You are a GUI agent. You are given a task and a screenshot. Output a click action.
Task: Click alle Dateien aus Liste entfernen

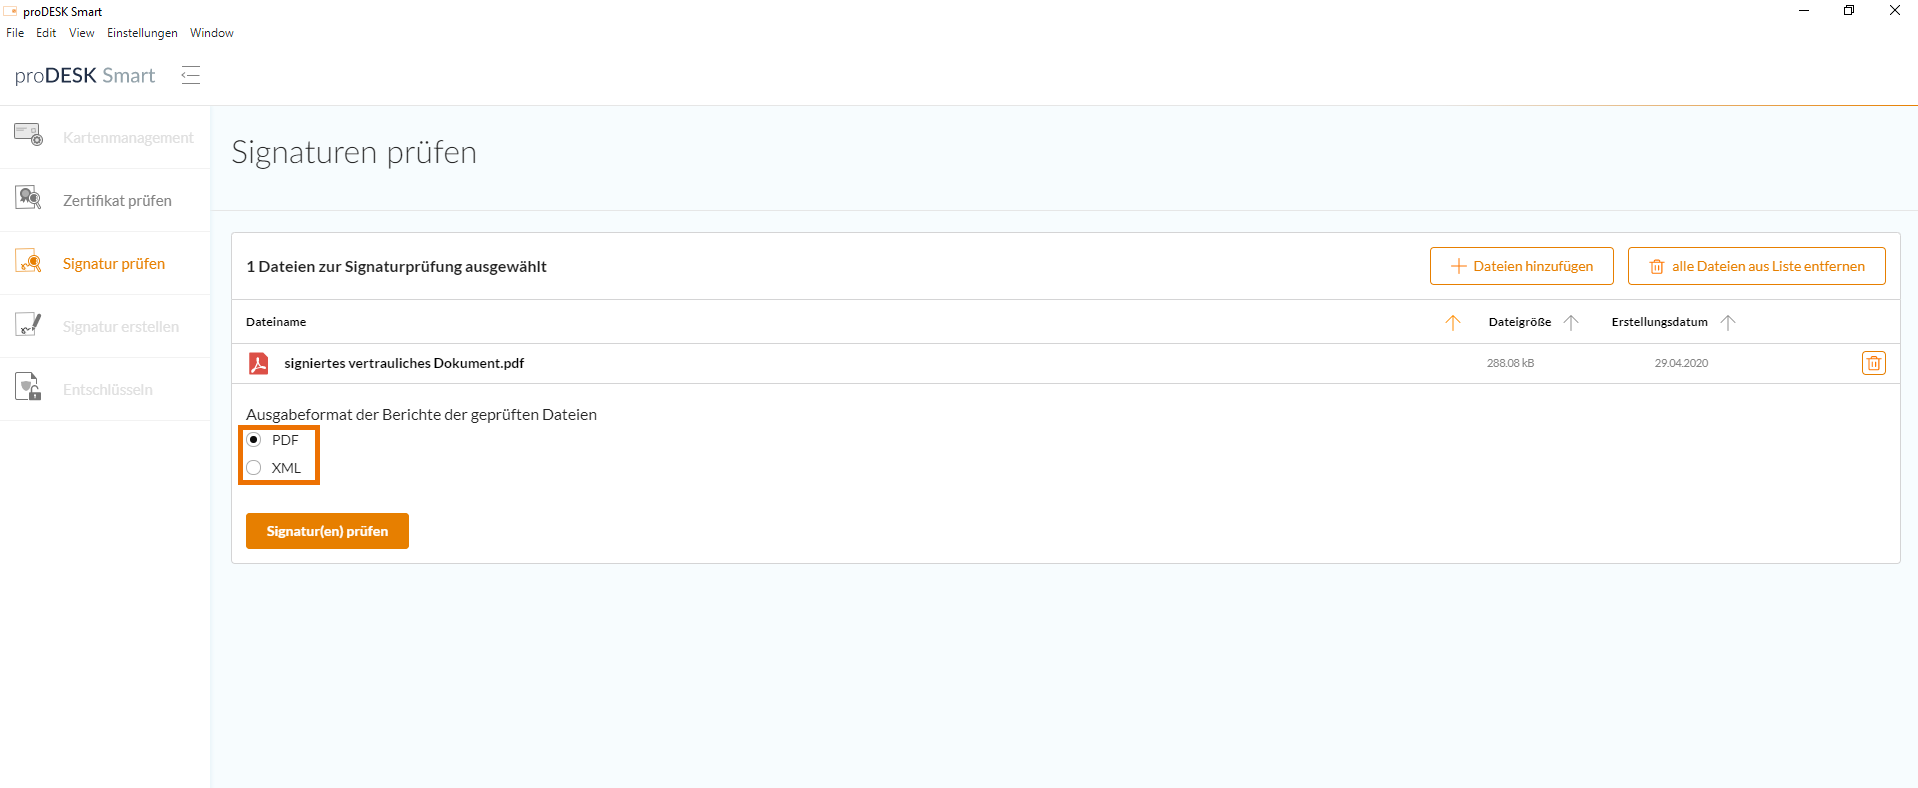click(x=1756, y=266)
